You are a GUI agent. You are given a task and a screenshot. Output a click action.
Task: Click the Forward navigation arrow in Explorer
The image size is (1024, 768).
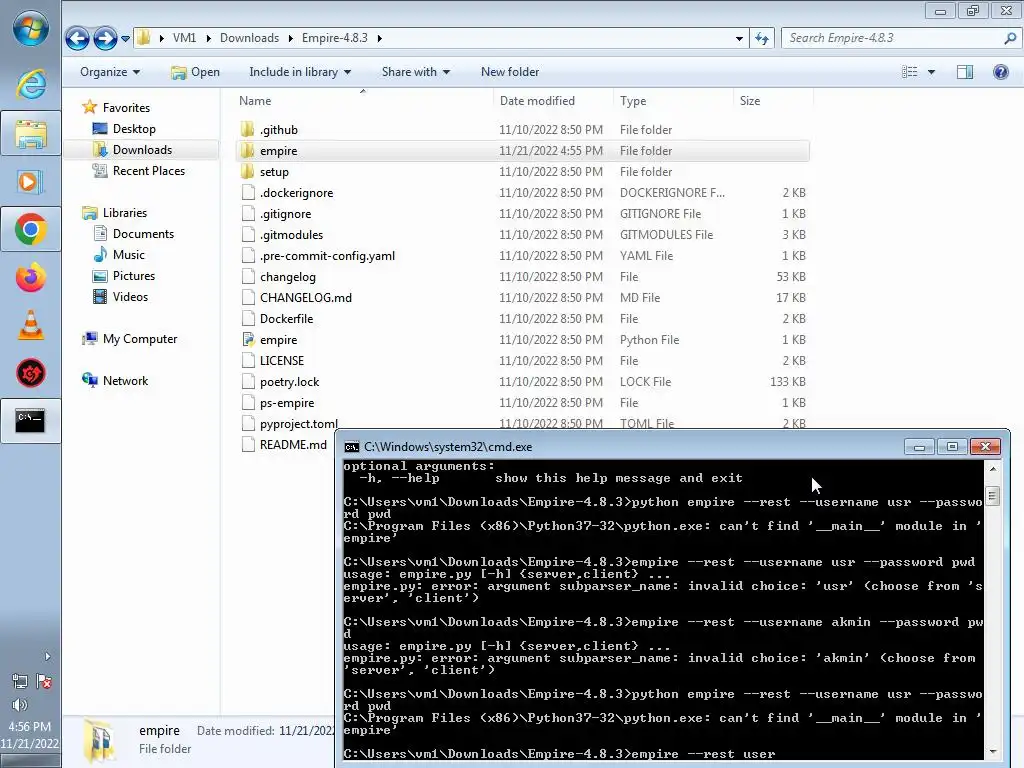(x=104, y=39)
